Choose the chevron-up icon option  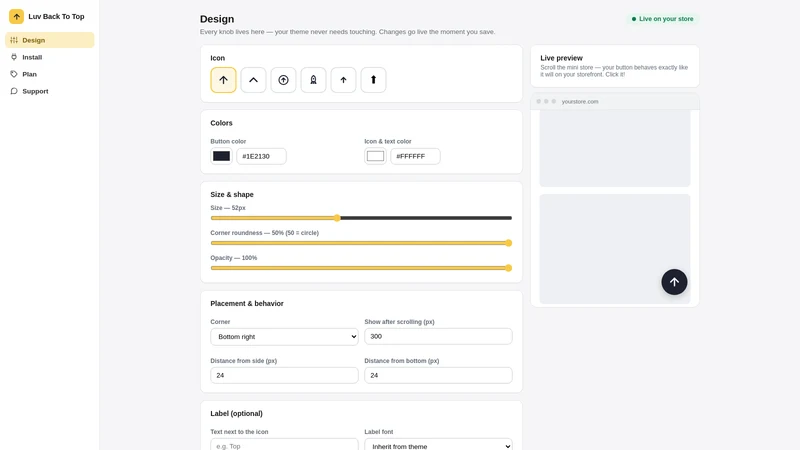coord(253,80)
